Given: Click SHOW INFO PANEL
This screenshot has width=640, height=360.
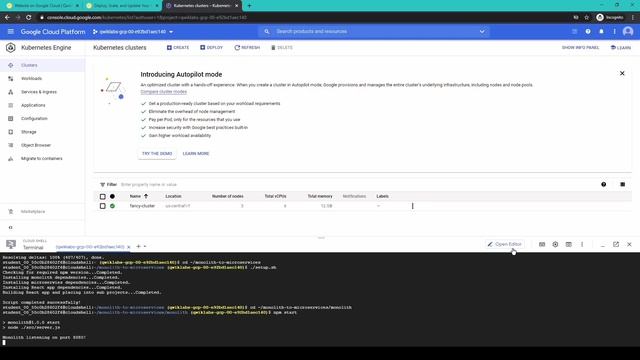Looking at the screenshot, I should pyautogui.click(x=580, y=48).
